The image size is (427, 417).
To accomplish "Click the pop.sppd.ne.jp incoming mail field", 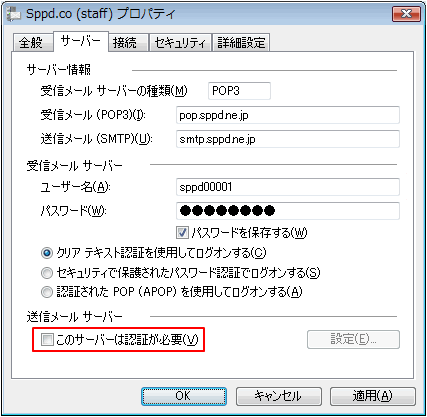I will pyautogui.click(x=288, y=115).
